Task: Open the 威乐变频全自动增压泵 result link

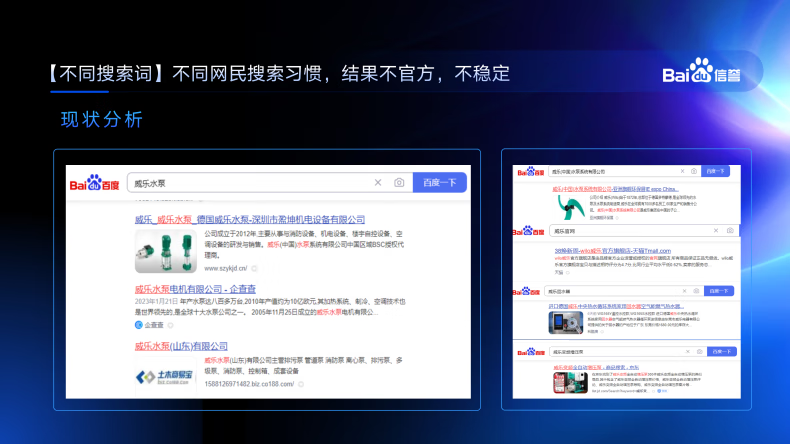Action: coord(596,367)
